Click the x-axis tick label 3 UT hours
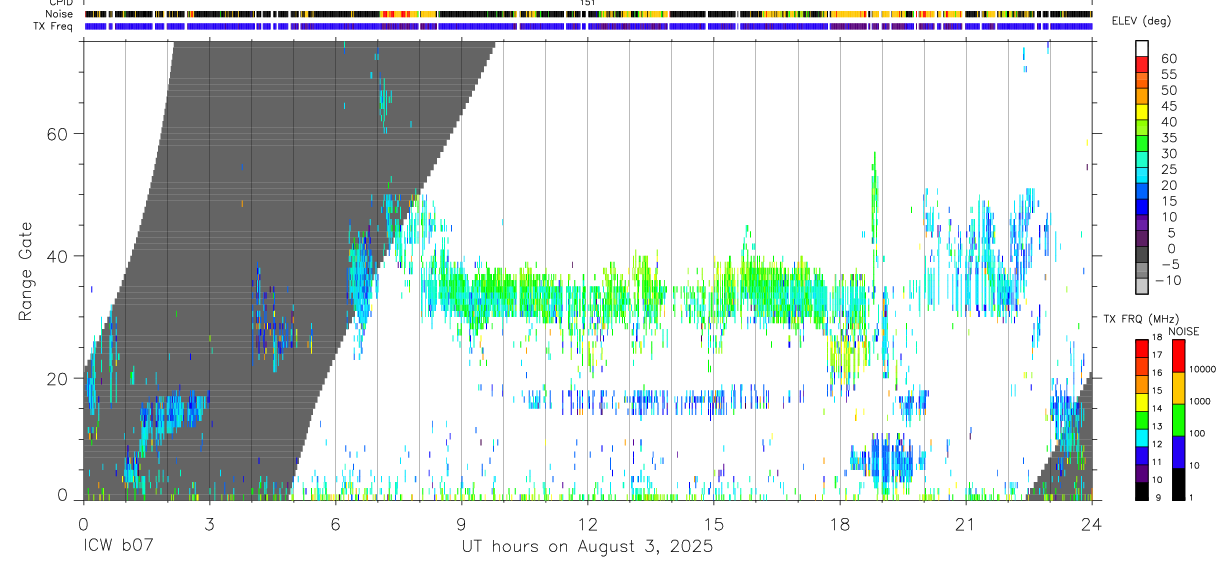This screenshot has width=1228, height=567. 209,523
